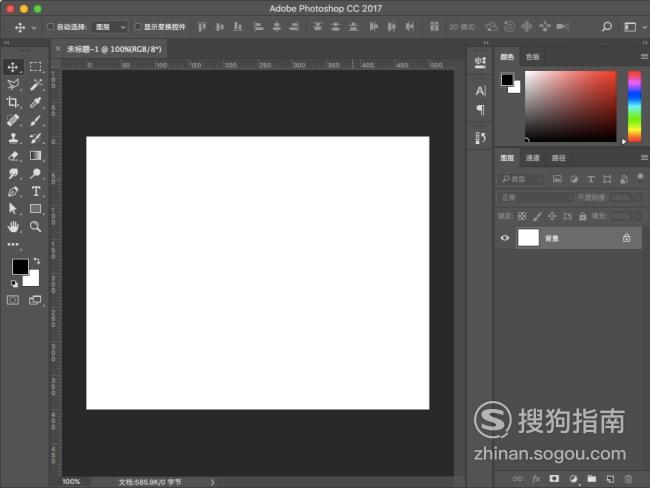Select the Zoom tool
This screenshot has height=488, width=650.
[x=35, y=226]
